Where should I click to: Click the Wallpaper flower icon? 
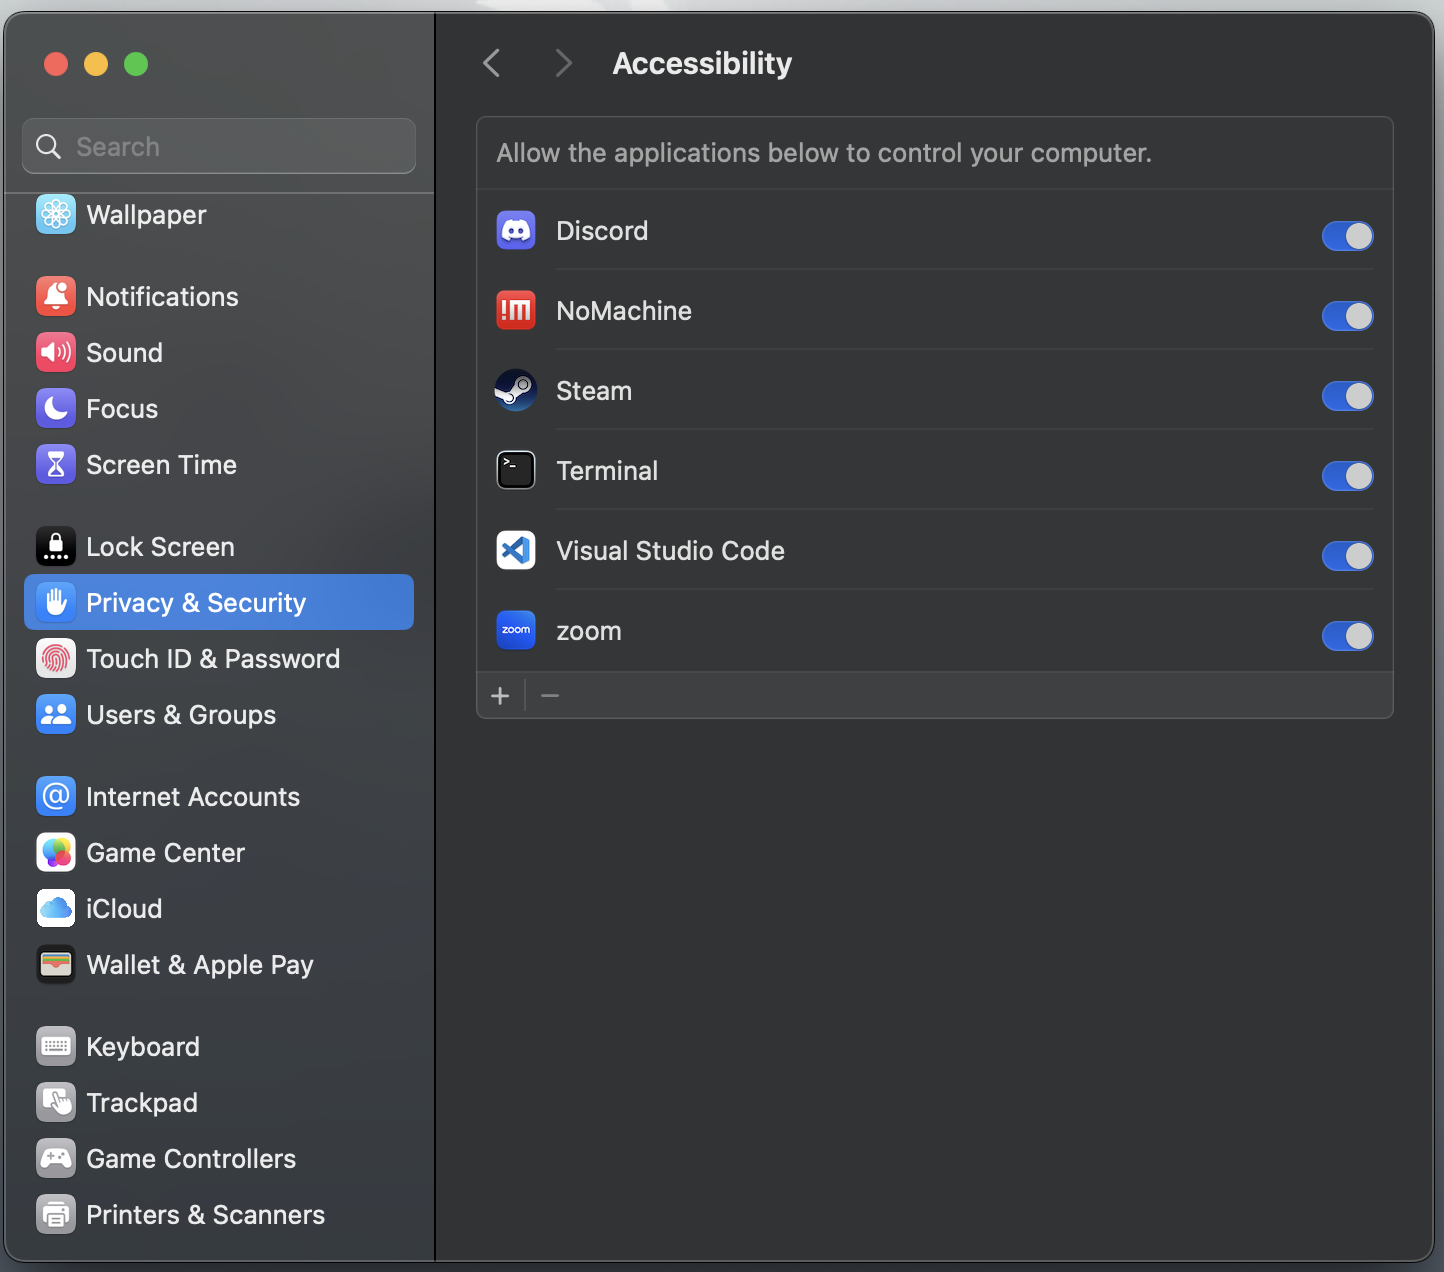(x=56, y=214)
